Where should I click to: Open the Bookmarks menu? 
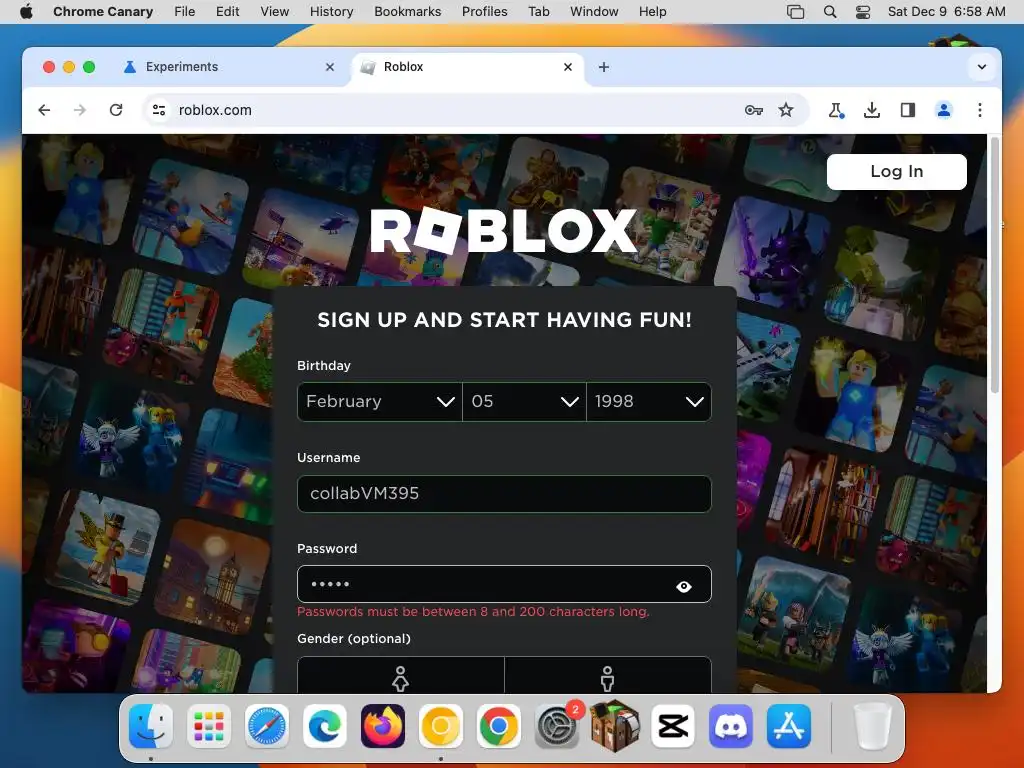click(408, 11)
